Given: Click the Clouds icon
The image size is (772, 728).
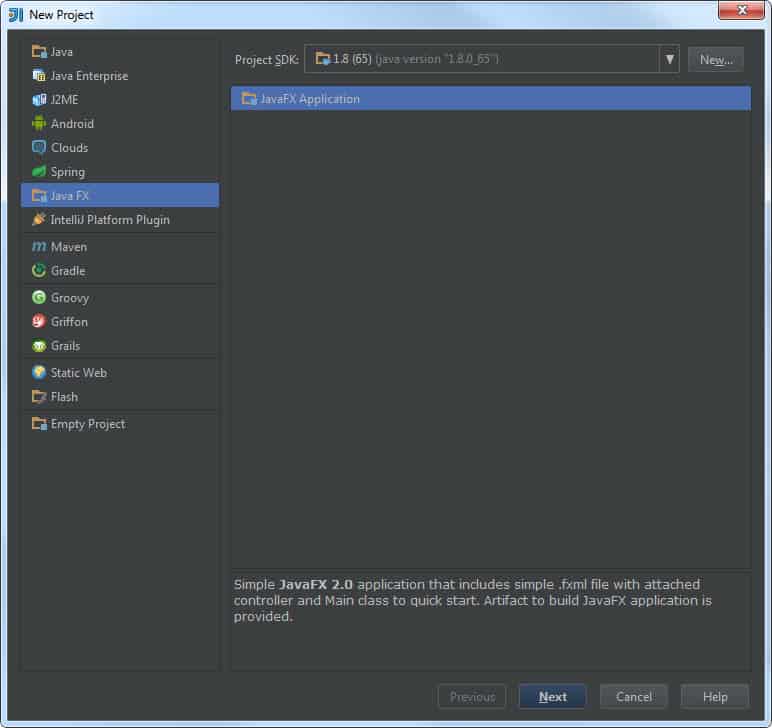Looking at the screenshot, I should point(39,147).
